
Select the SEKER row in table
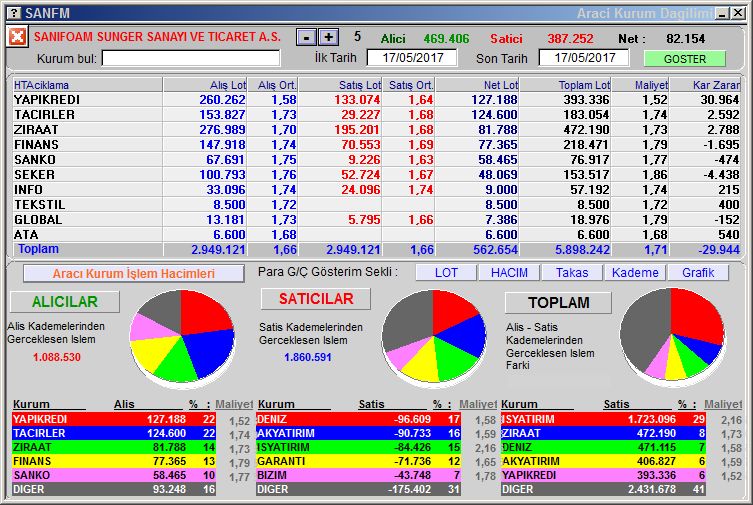click(376, 175)
